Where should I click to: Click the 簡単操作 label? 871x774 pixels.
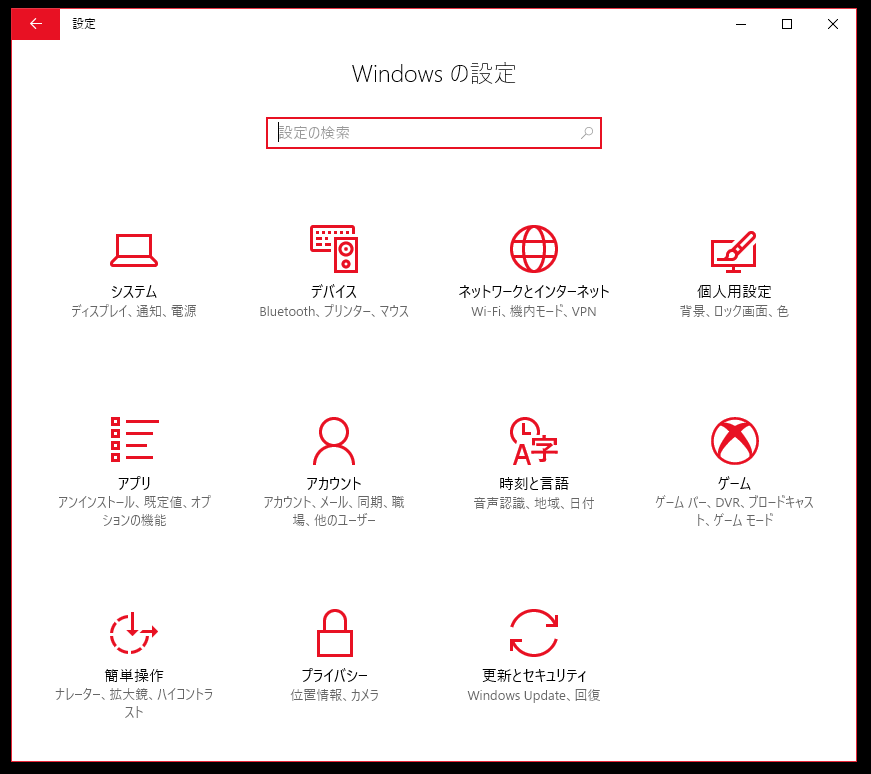click(134, 676)
